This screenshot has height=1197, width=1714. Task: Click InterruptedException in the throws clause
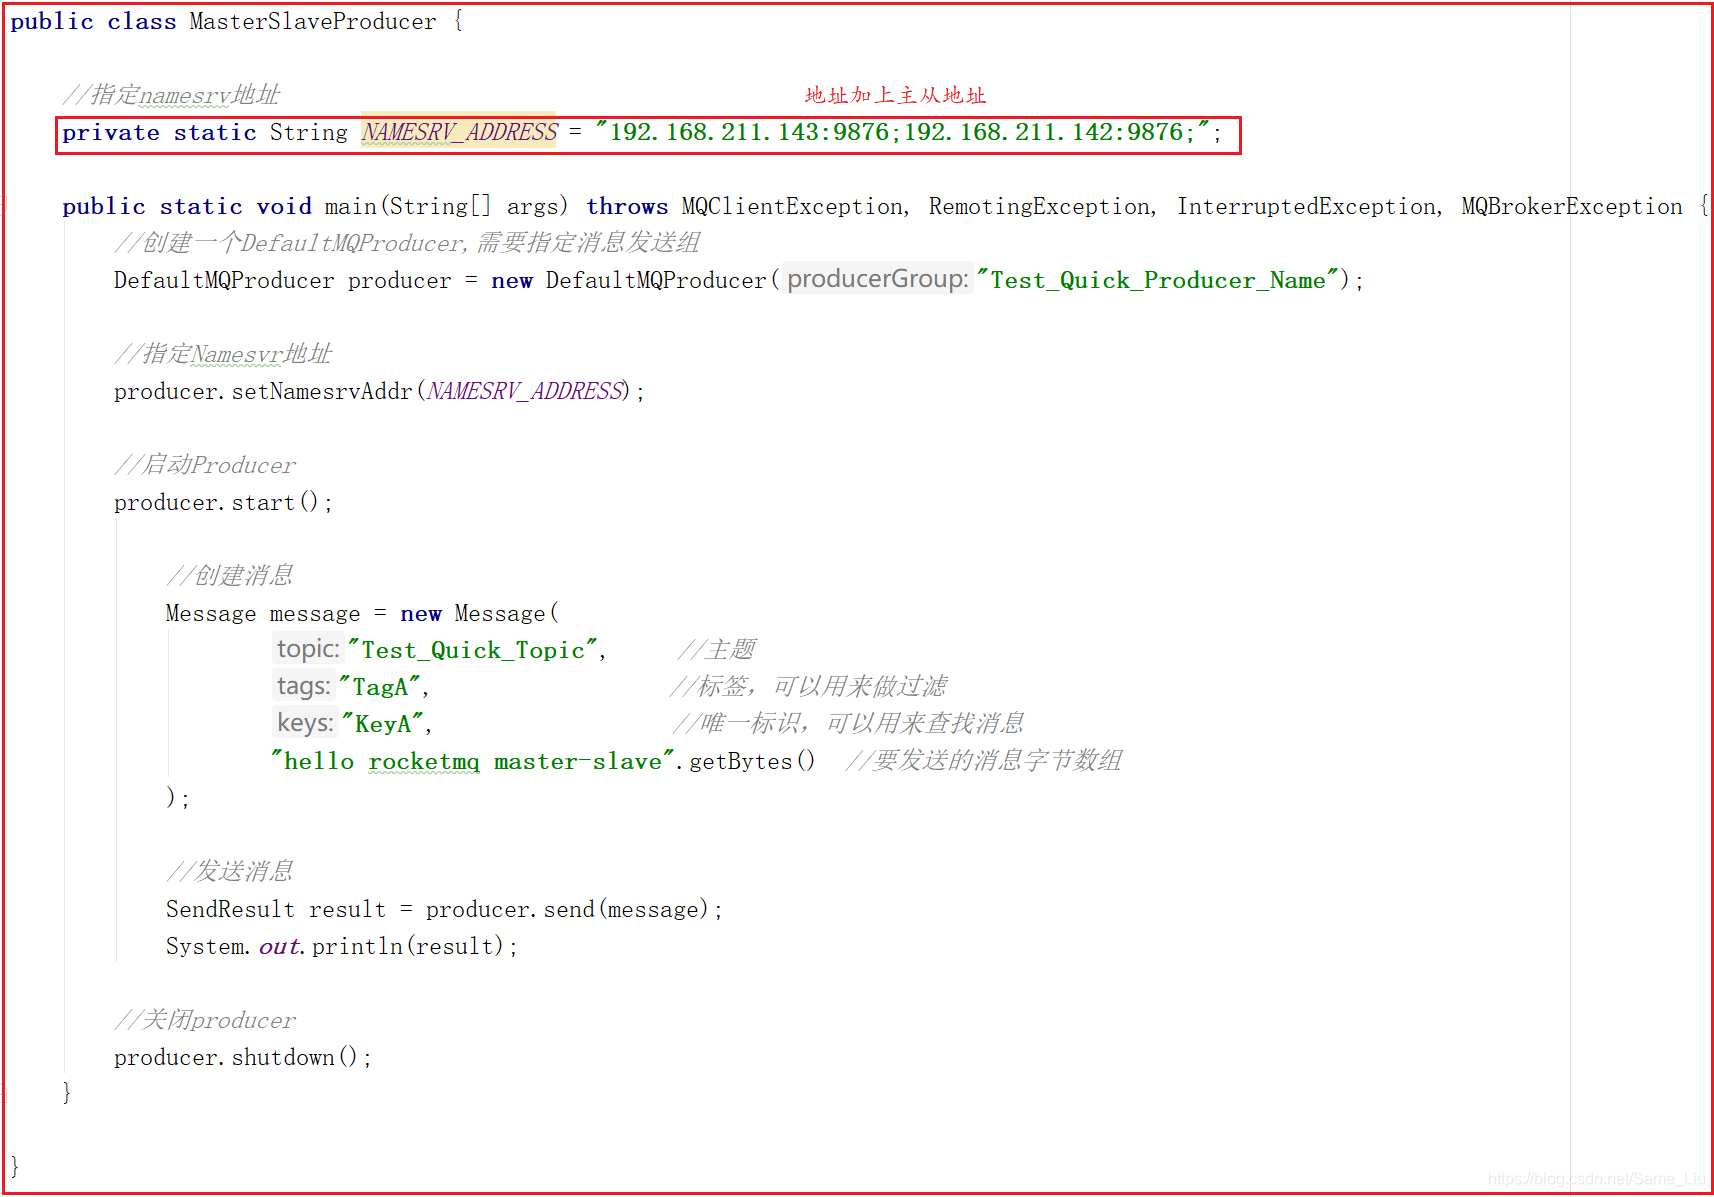click(1307, 206)
